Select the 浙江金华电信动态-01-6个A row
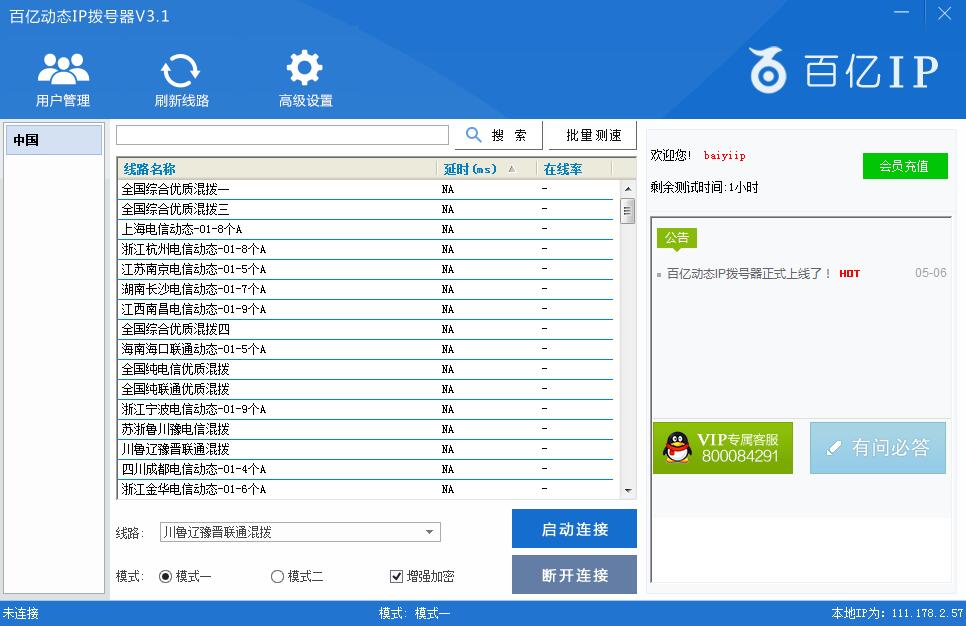 pos(365,489)
